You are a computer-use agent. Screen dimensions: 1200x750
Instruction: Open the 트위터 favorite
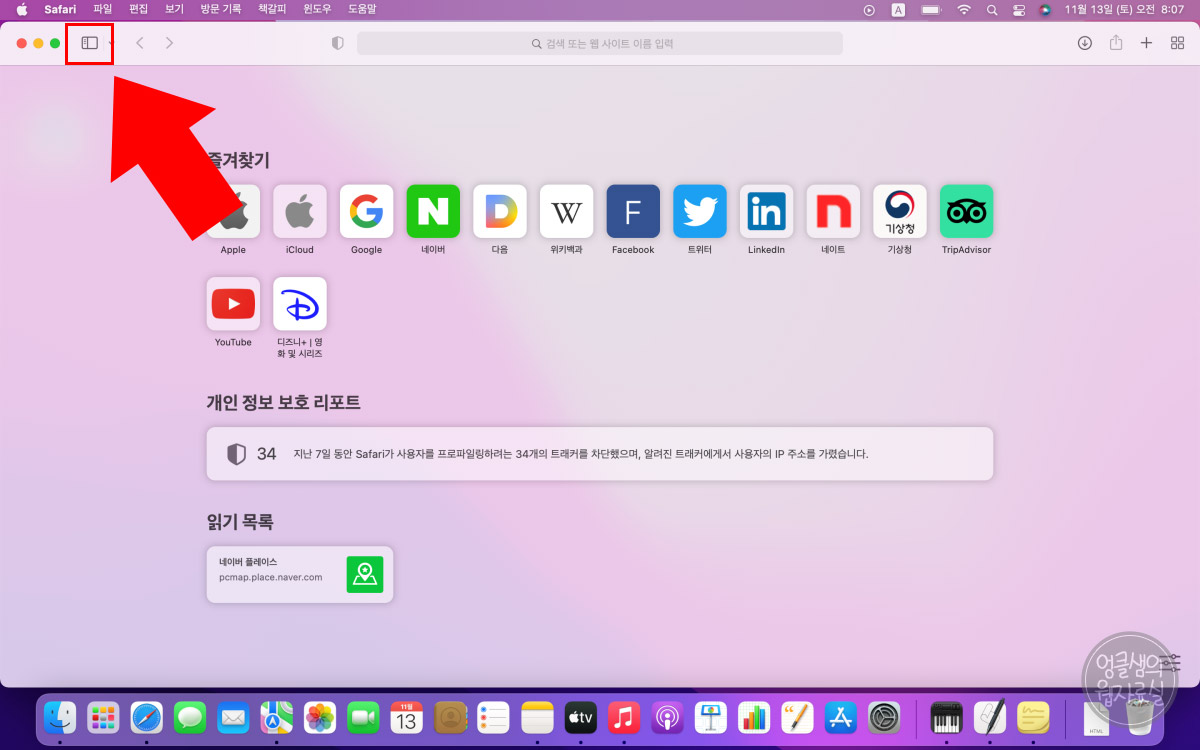pos(699,211)
